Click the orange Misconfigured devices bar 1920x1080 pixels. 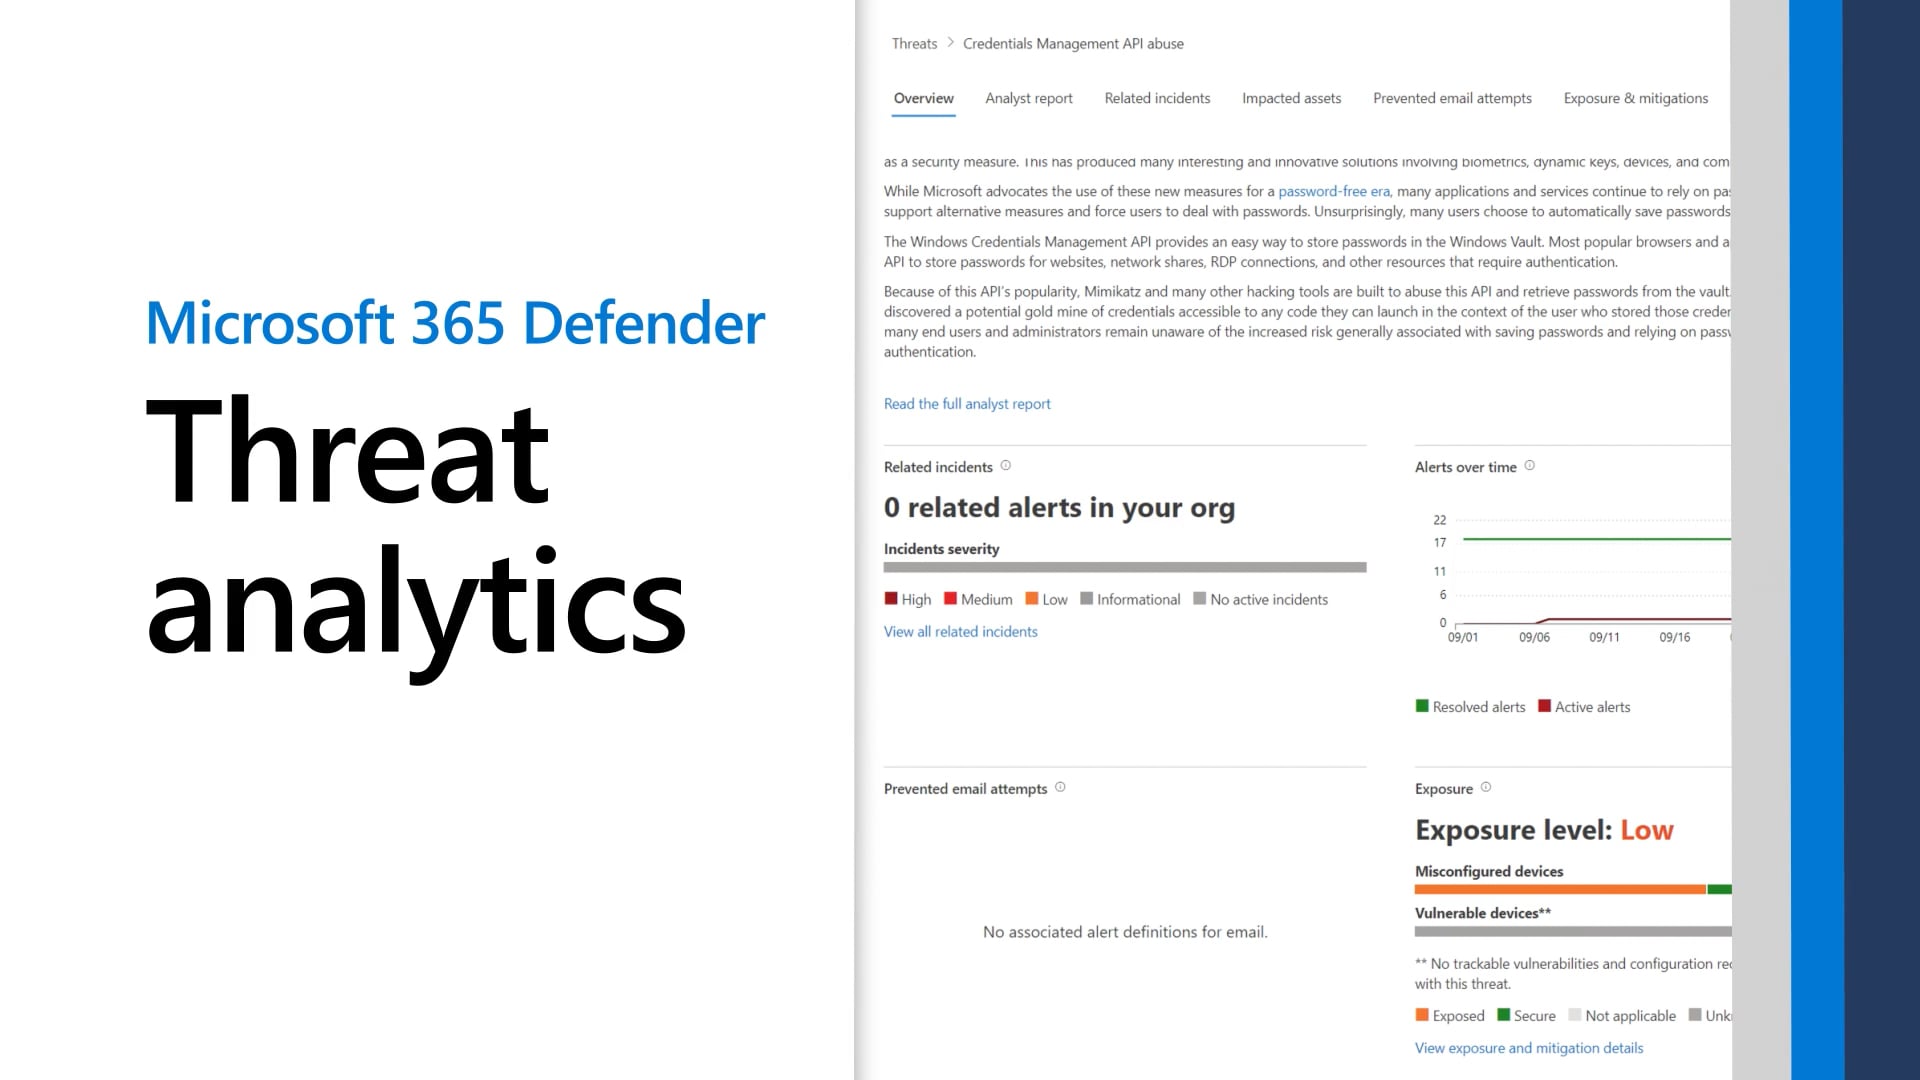pos(1560,889)
